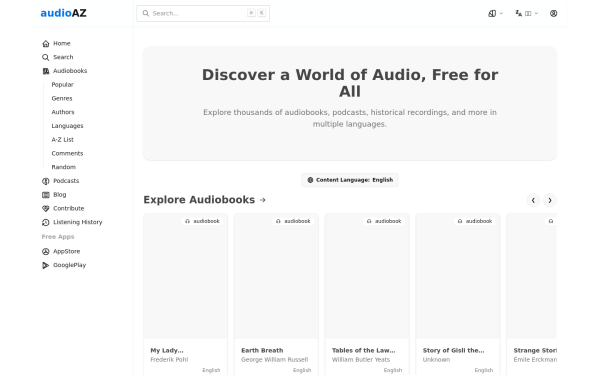Click audiobook badge on My Lady card
600x375 pixels.
[202, 221]
